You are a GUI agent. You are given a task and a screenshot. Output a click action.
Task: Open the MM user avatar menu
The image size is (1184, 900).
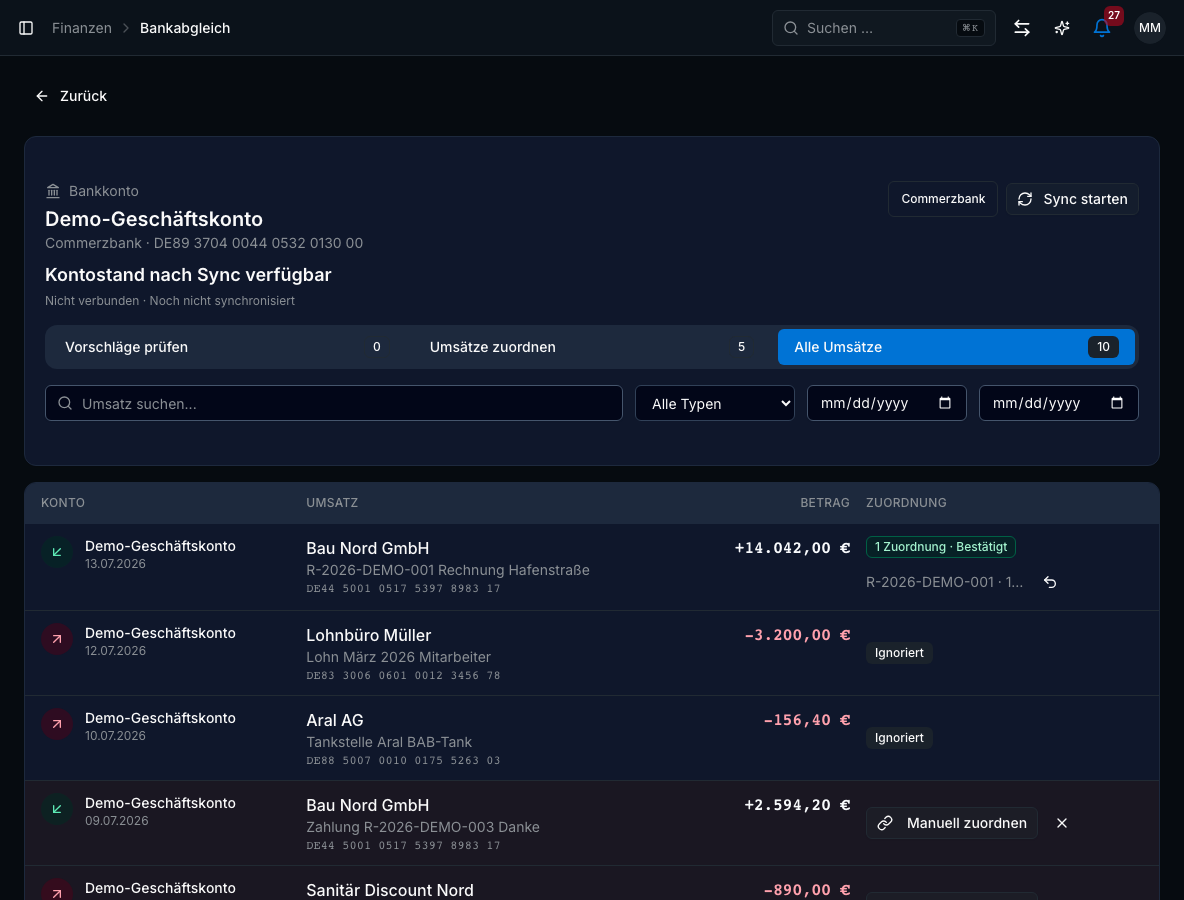point(1149,28)
